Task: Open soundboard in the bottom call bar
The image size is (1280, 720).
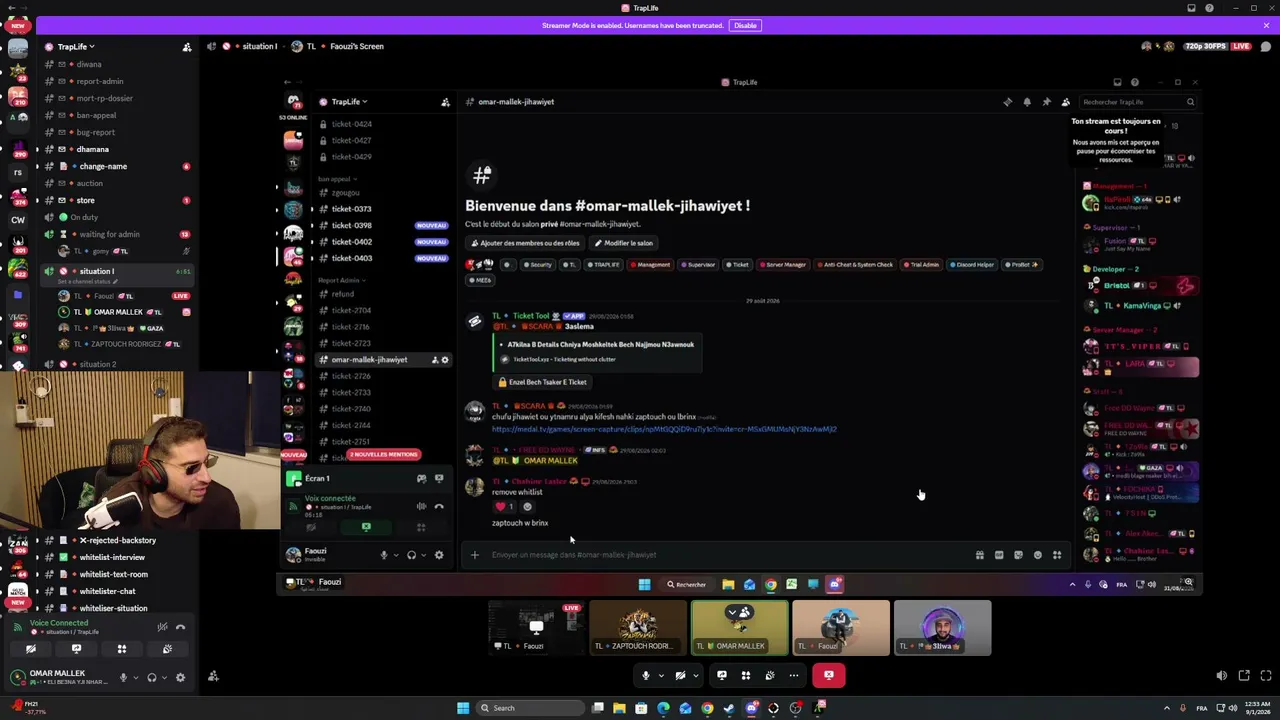Action: pyautogui.click(x=770, y=676)
